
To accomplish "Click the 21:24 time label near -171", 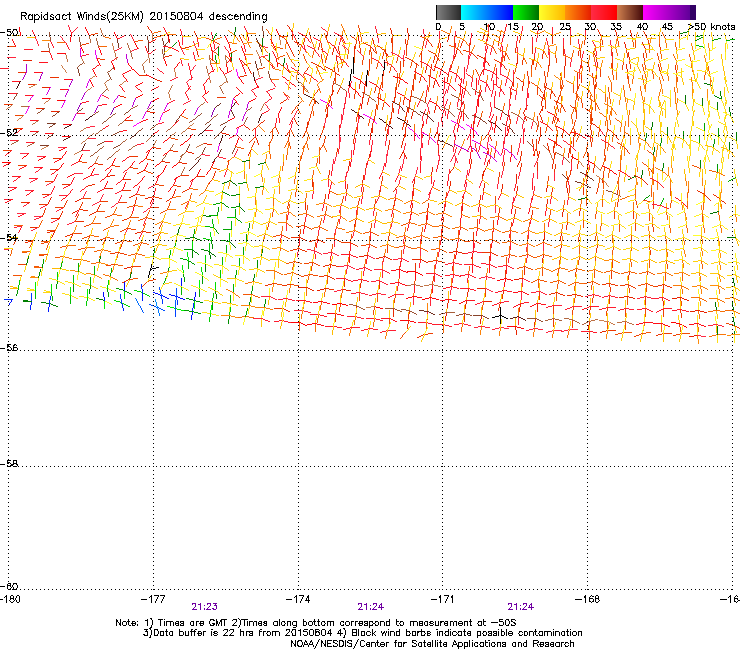I will coord(521,607).
